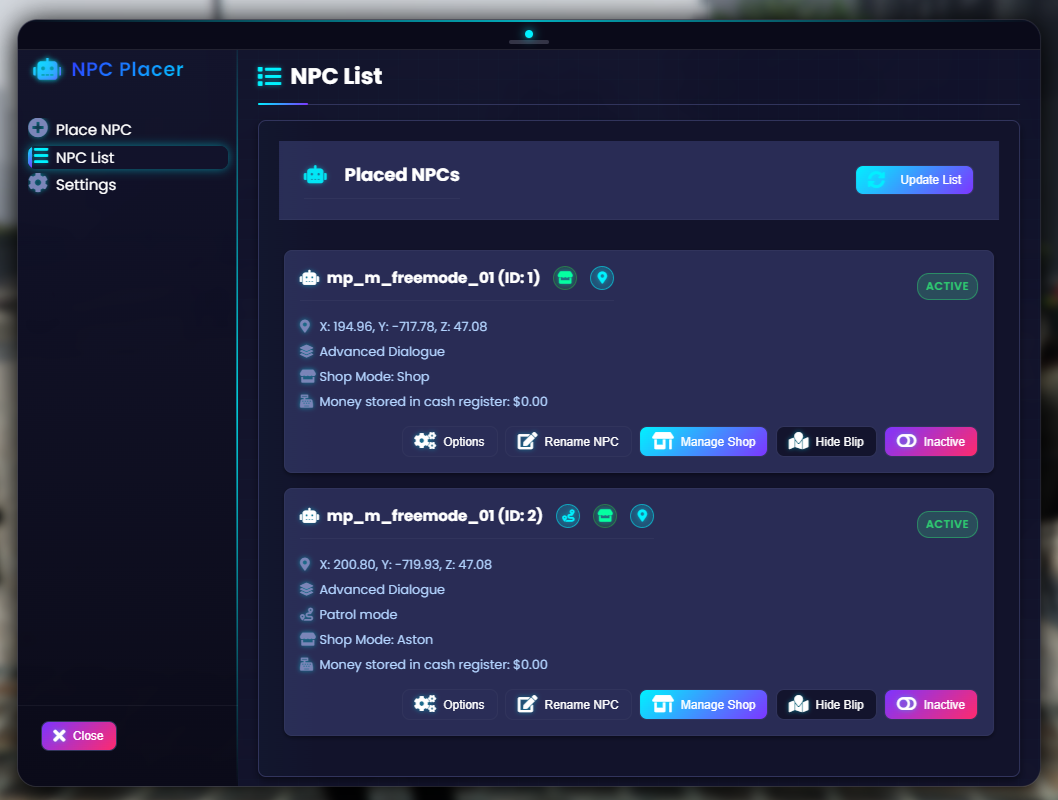Viewport: 1058px width, 800px height.
Task: Click the Placed NPCs robot icon
Action: [x=315, y=175]
